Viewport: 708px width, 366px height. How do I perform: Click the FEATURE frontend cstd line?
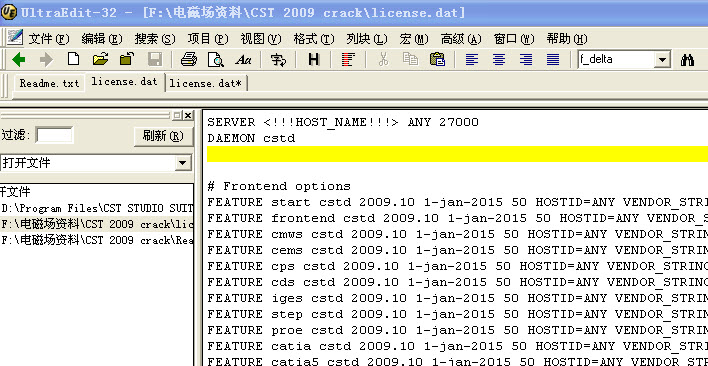457,218
